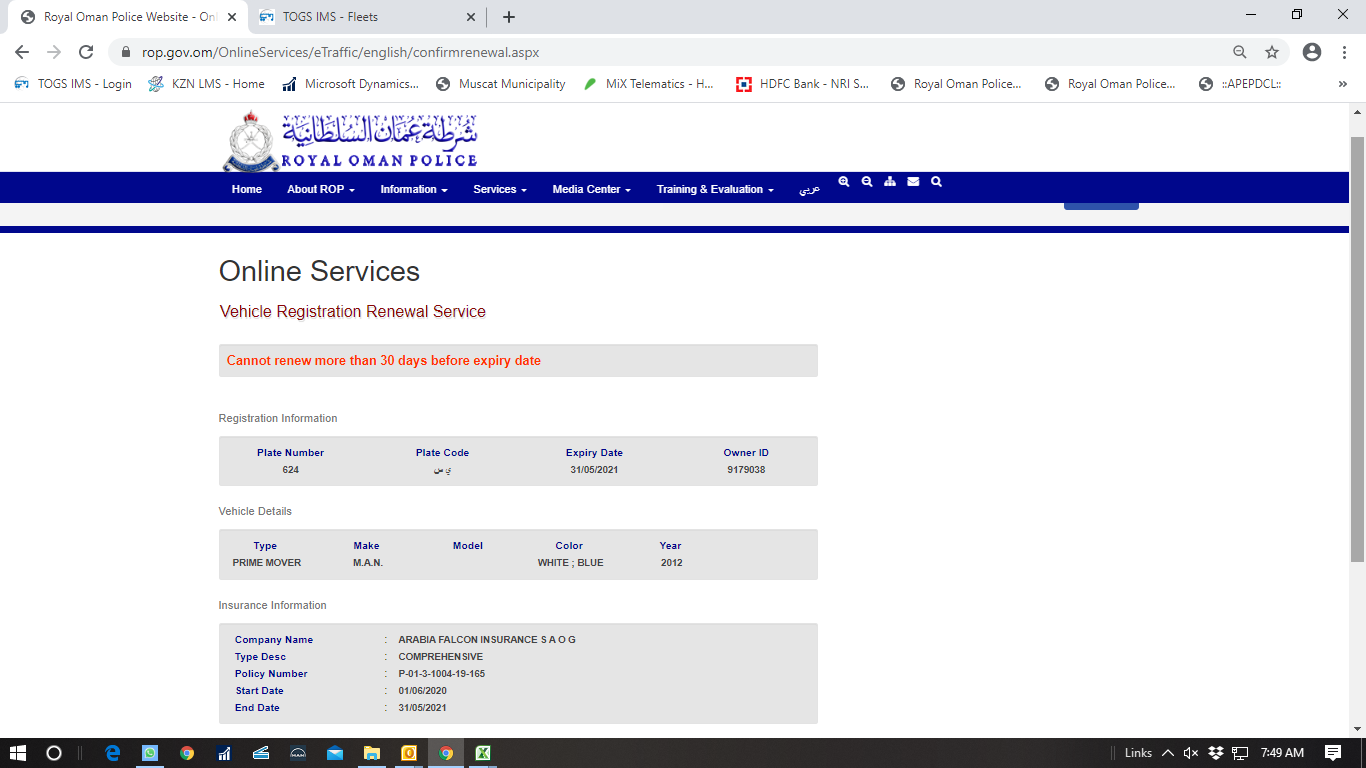This screenshot has width=1366, height=768.
Task: Open the Training & Evaluation dropdown
Action: (x=714, y=189)
